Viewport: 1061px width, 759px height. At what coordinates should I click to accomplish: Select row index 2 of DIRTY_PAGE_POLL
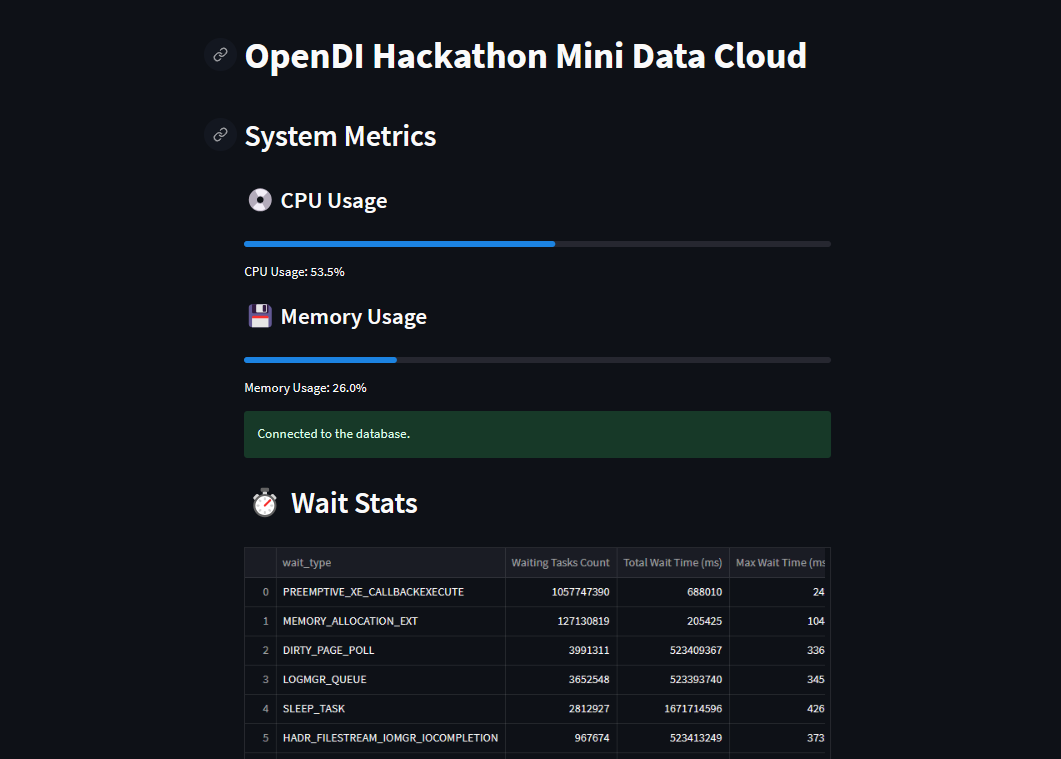[261, 650]
